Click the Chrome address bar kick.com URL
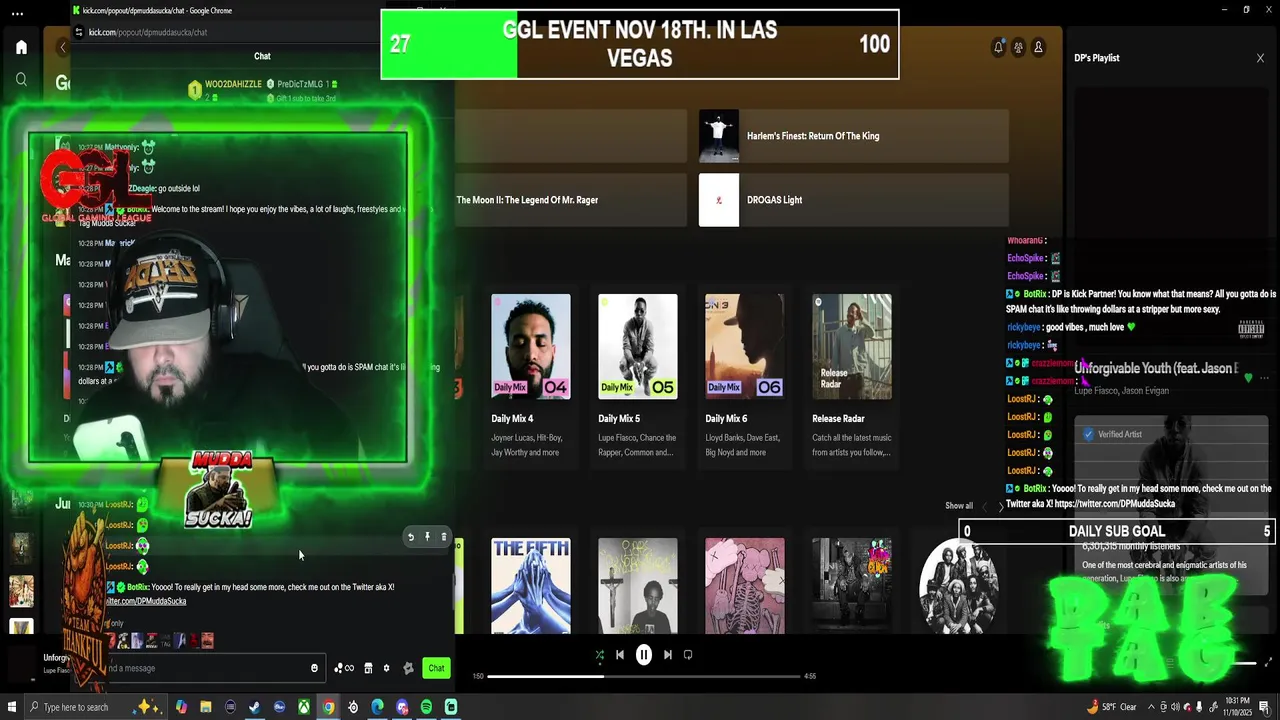Screen dimensions: 1280x720 coord(147,32)
